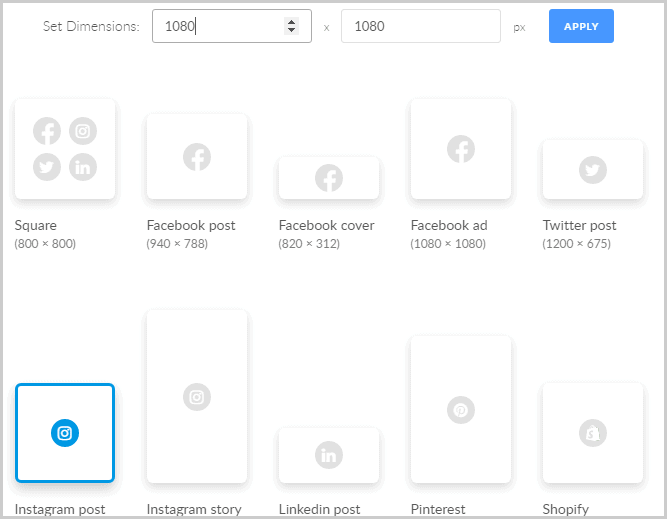Choose the Instagram story icon preset
Screen dimensions: 667x519
point(197,397)
